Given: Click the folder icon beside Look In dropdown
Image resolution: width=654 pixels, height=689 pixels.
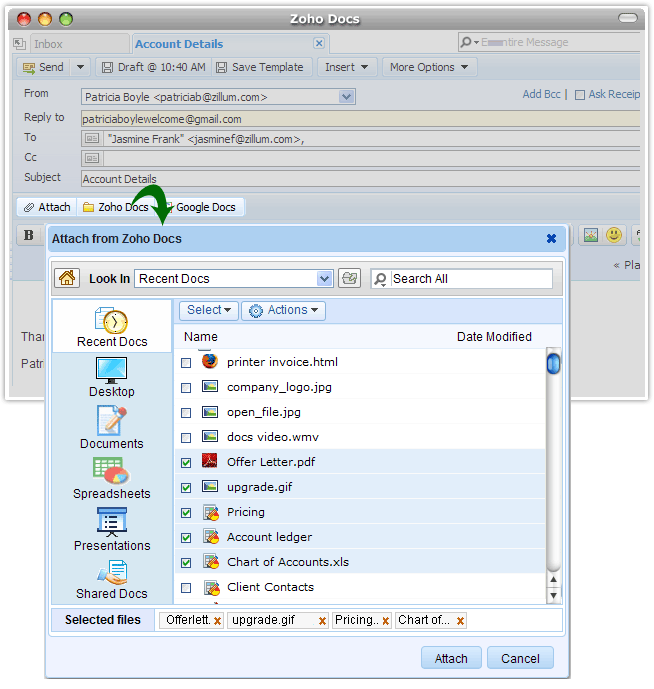Looking at the screenshot, I should 349,278.
